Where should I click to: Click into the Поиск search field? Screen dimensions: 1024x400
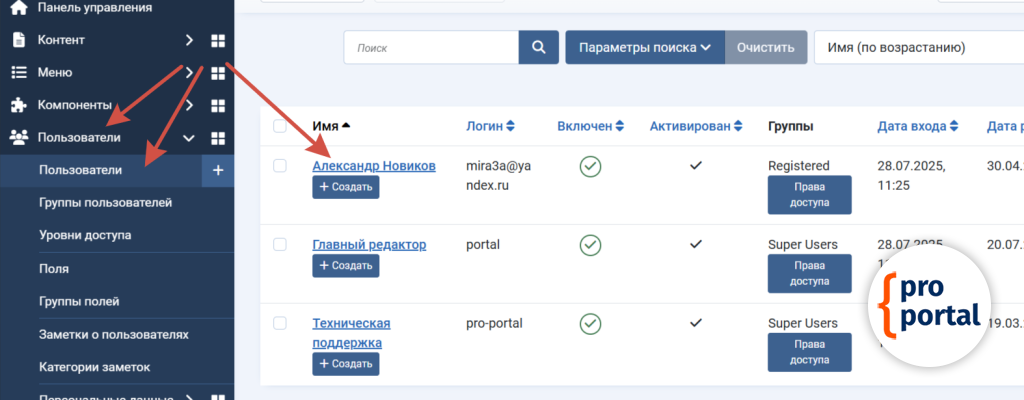click(x=431, y=47)
